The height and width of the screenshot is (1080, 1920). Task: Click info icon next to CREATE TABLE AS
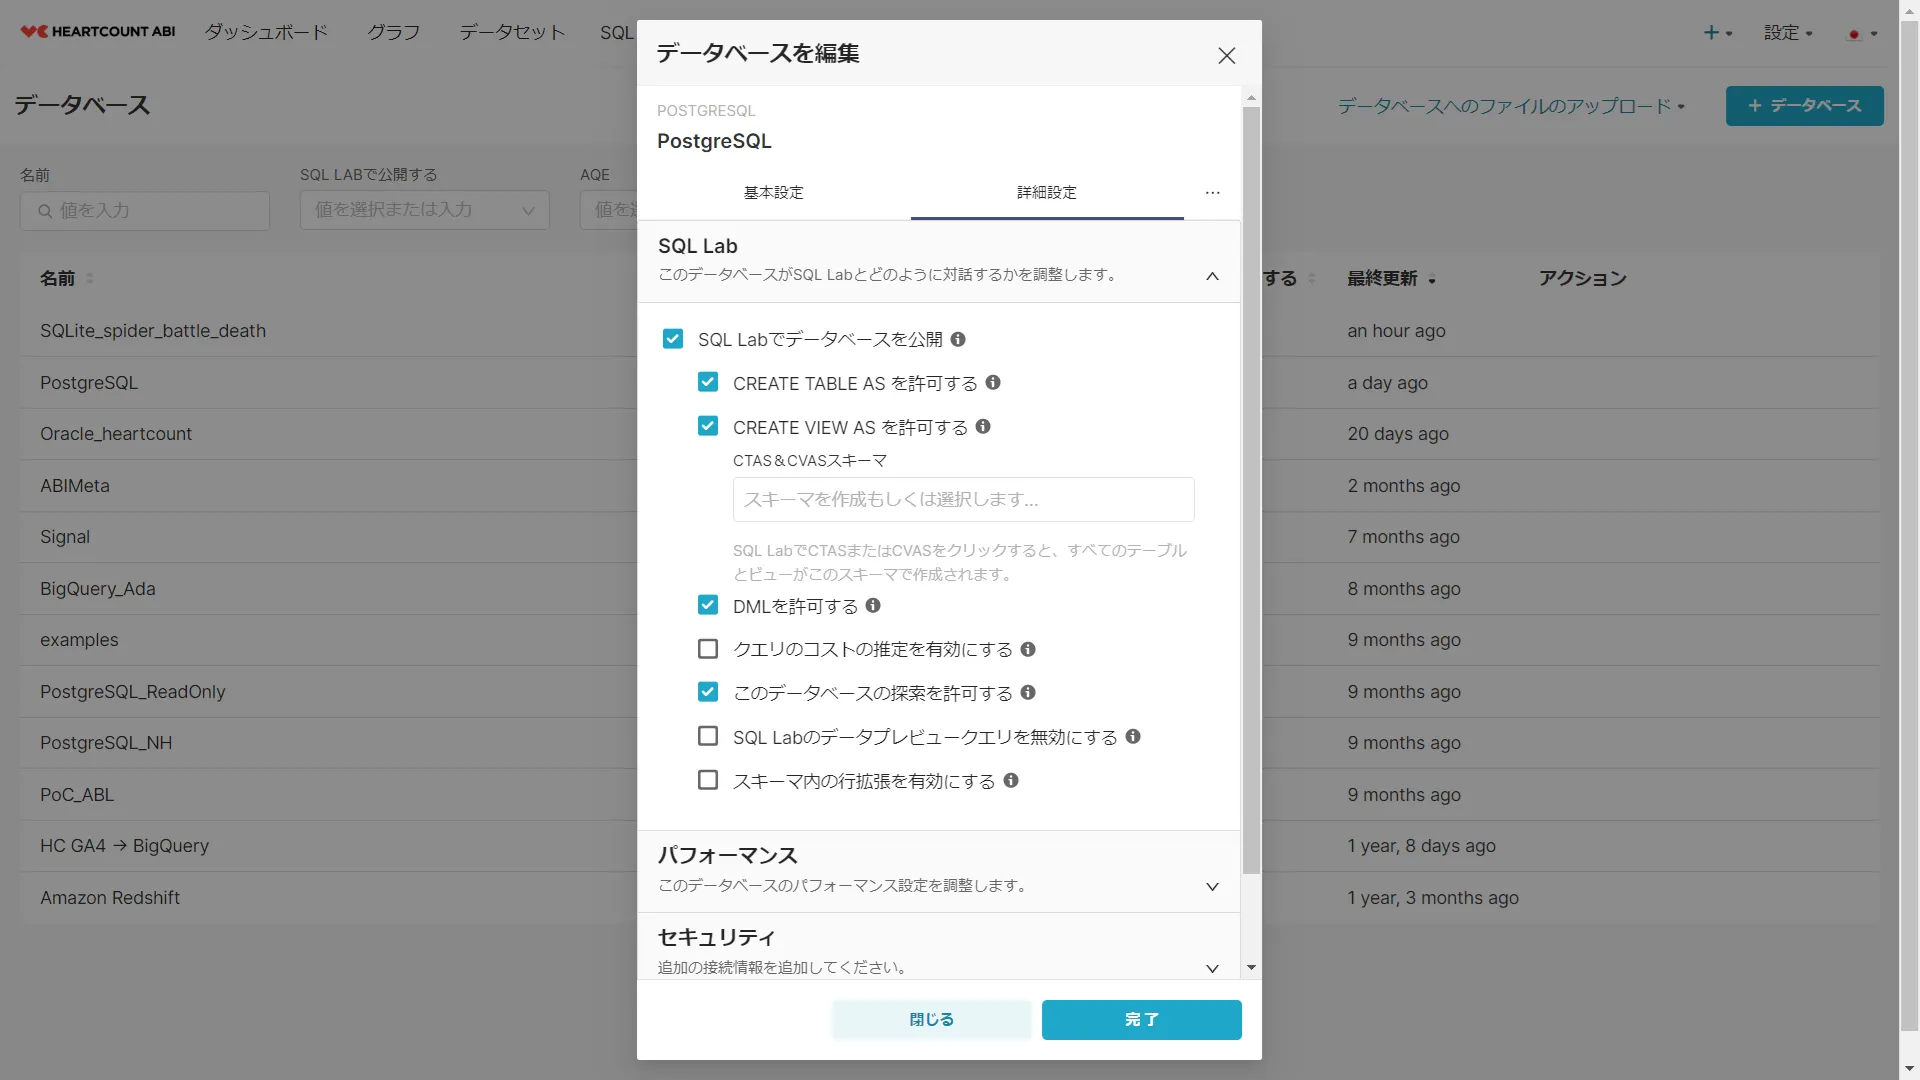pyautogui.click(x=993, y=382)
